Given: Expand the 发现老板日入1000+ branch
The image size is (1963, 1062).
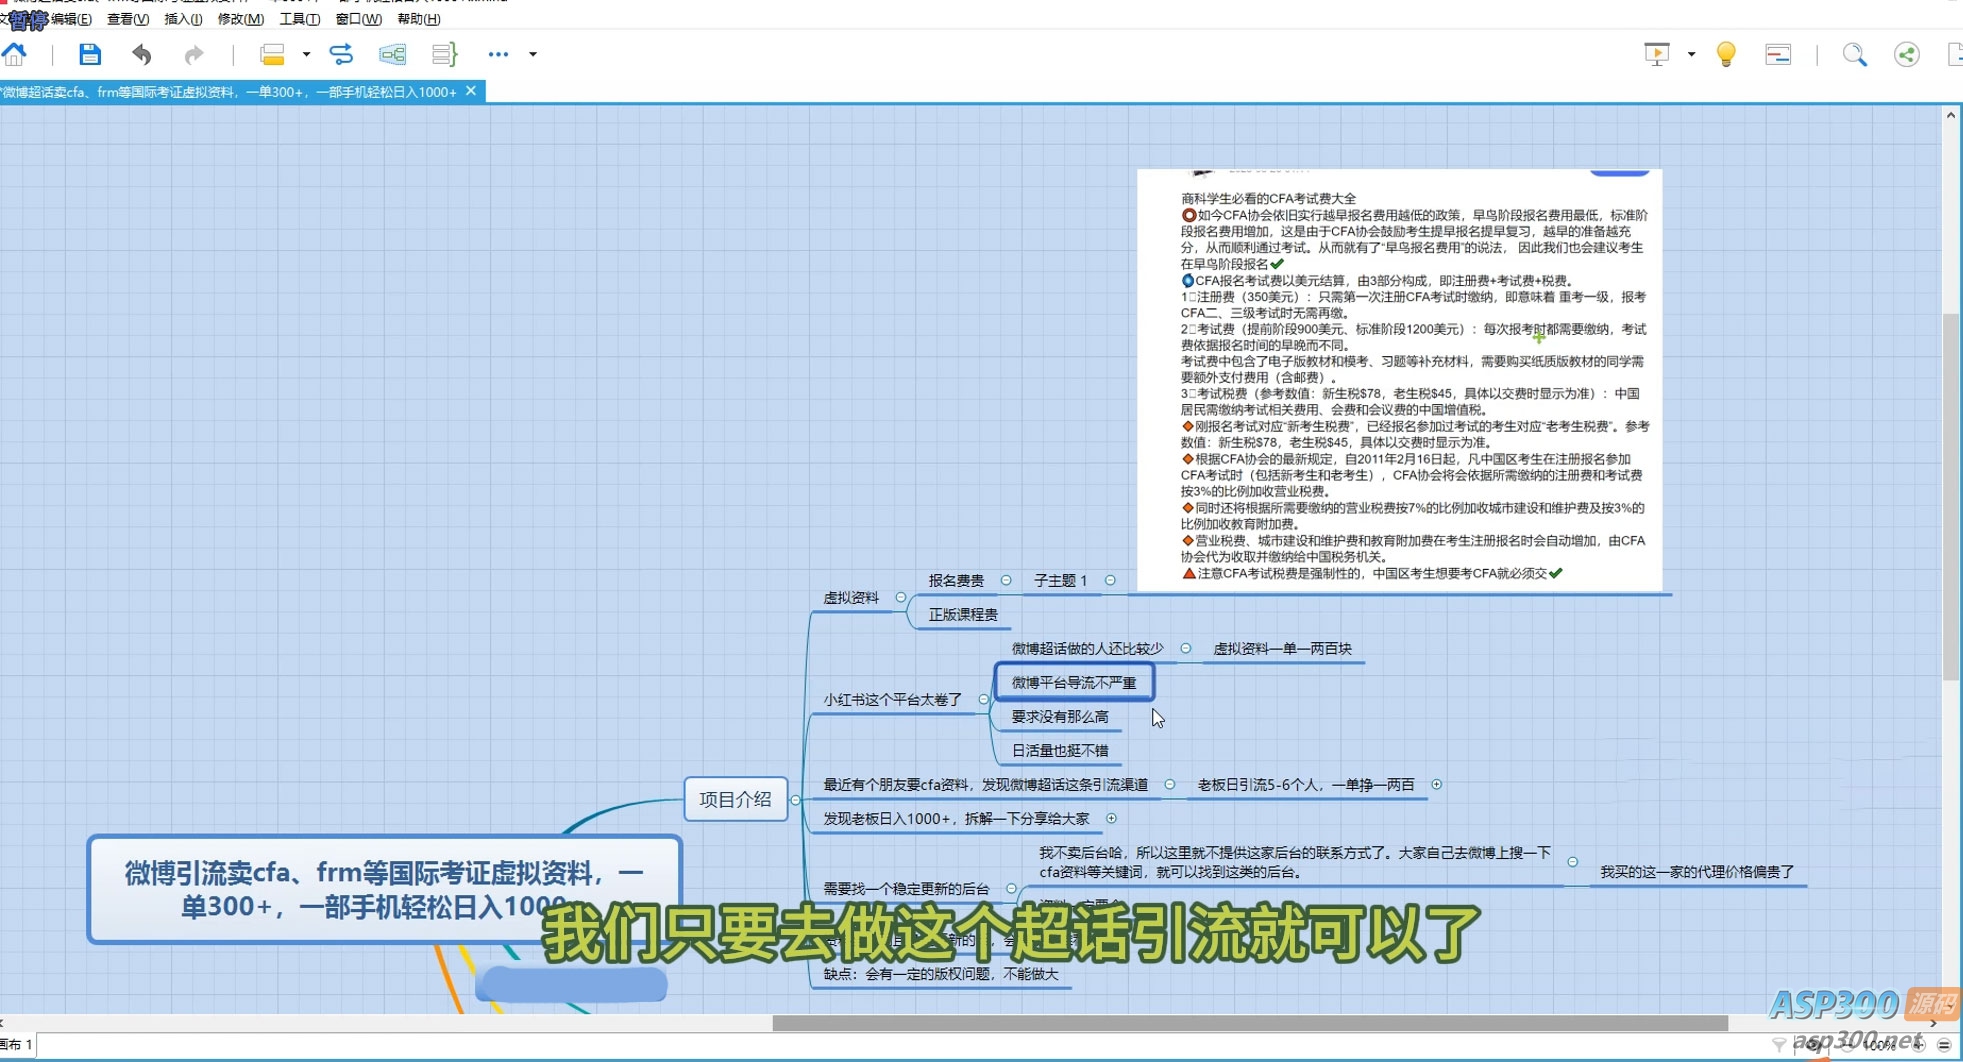Looking at the screenshot, I should [1111, 818].
